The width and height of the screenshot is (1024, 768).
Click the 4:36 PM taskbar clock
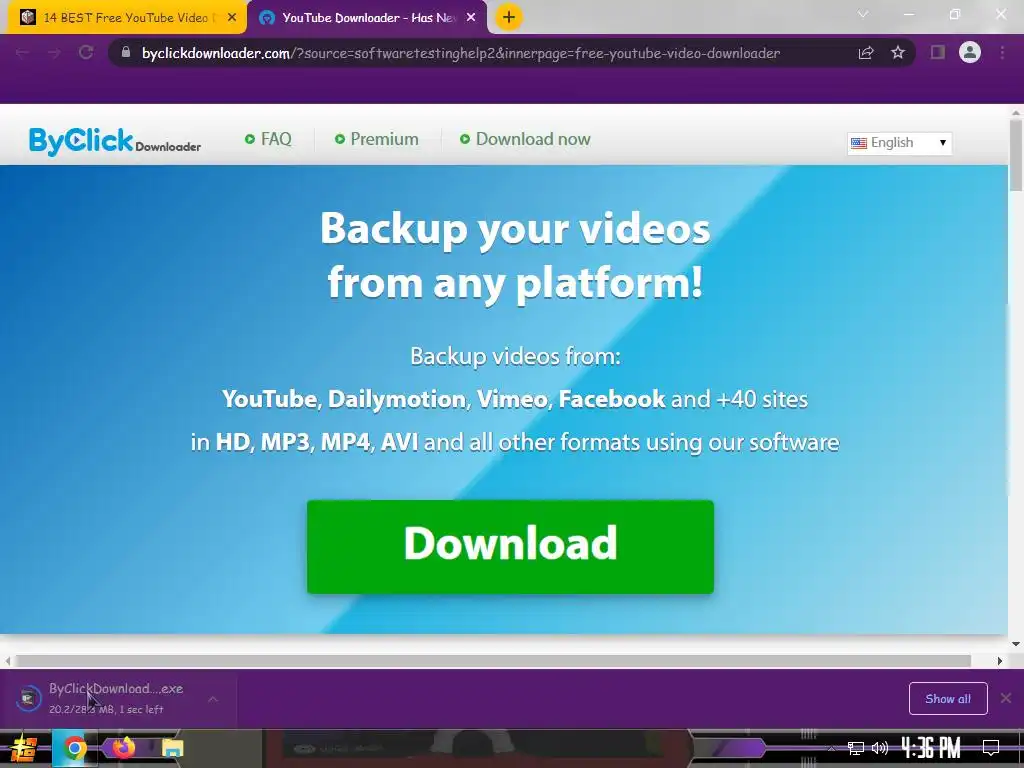coord(931,747)
